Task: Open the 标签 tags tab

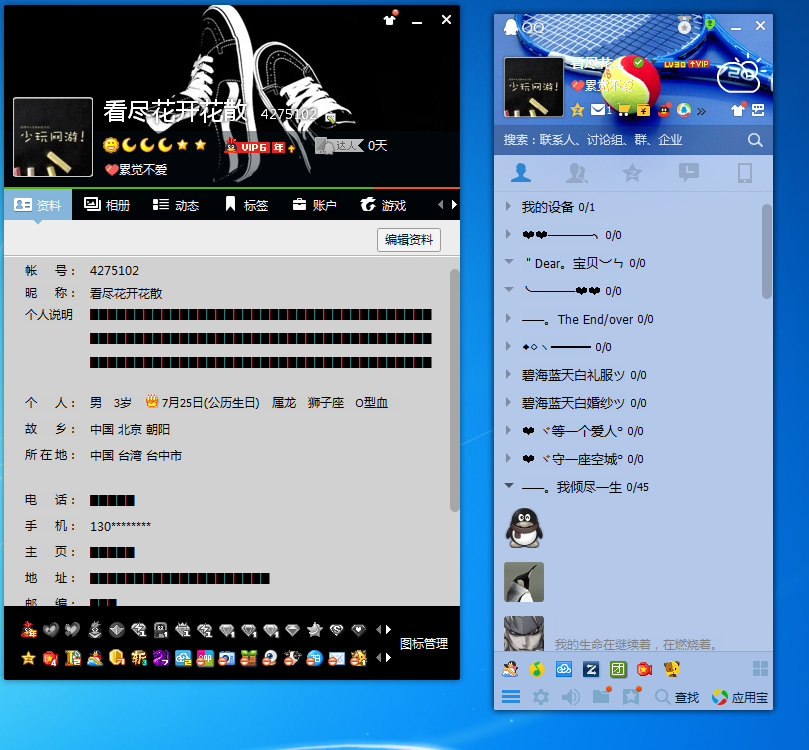Action: 246,205
